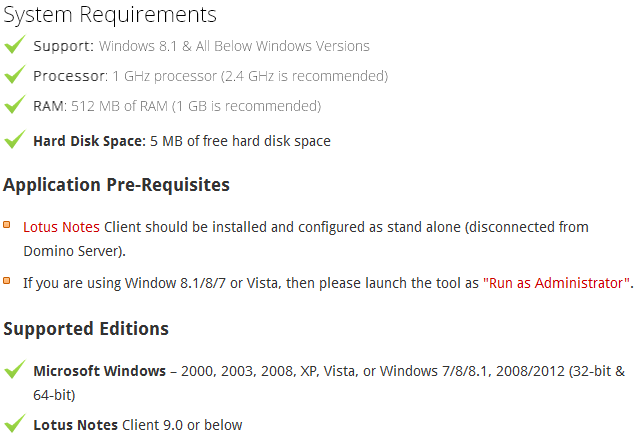Click the checkmark beside Microsoft Windows
636x439 pixels.
point(15,369)
